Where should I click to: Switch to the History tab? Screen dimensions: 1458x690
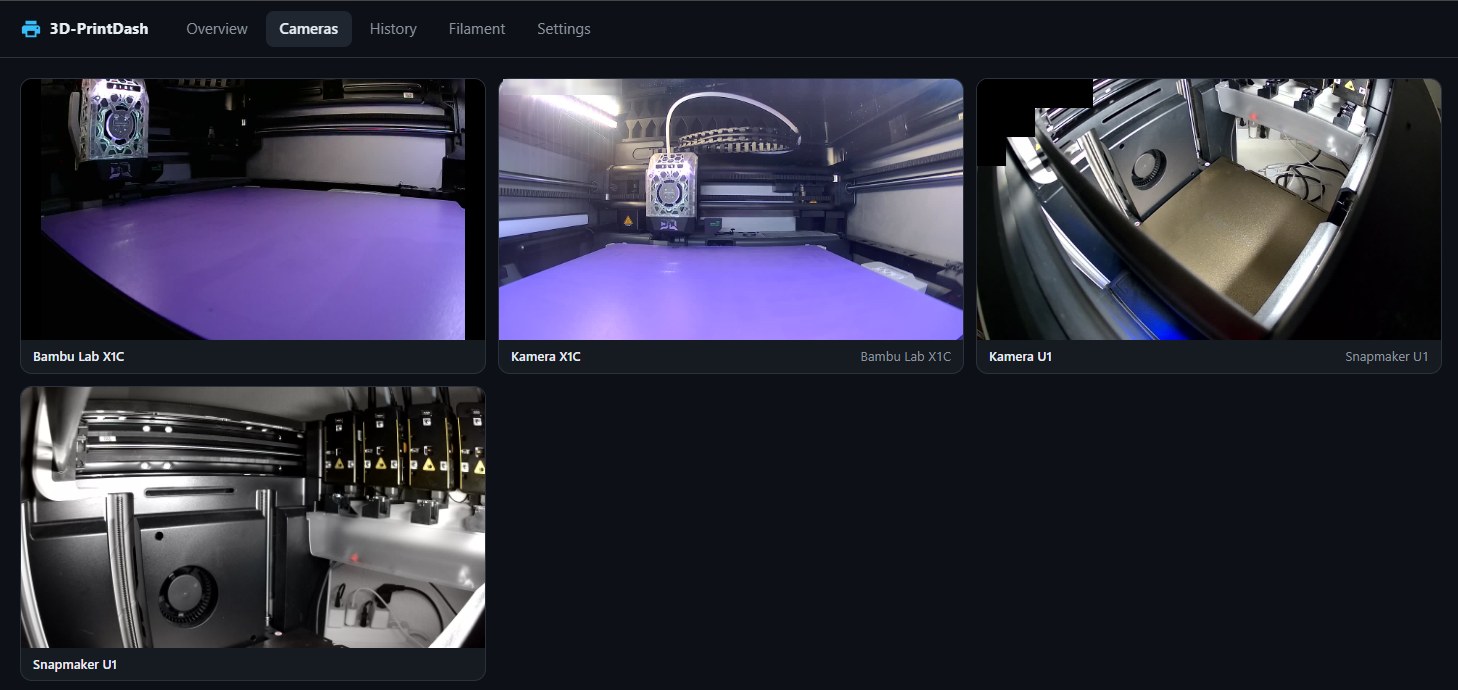pyautogui.click(x=393, y=29)
